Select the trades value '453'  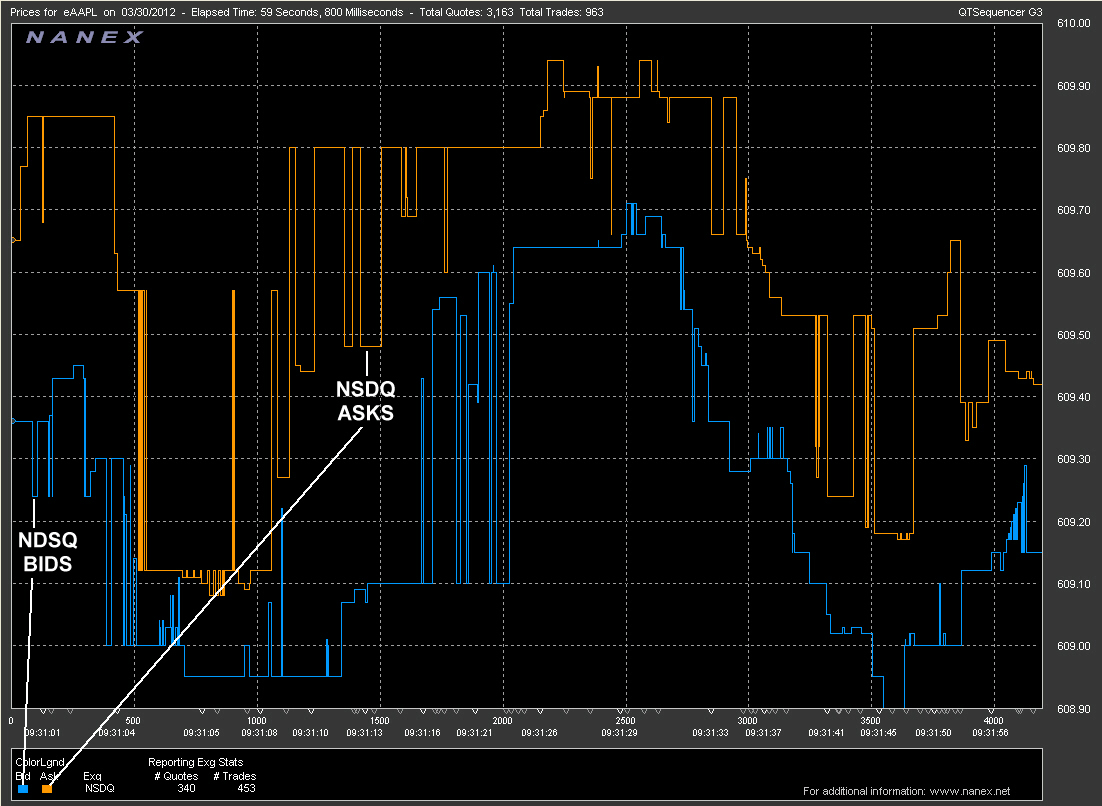(x=246, y=788)
